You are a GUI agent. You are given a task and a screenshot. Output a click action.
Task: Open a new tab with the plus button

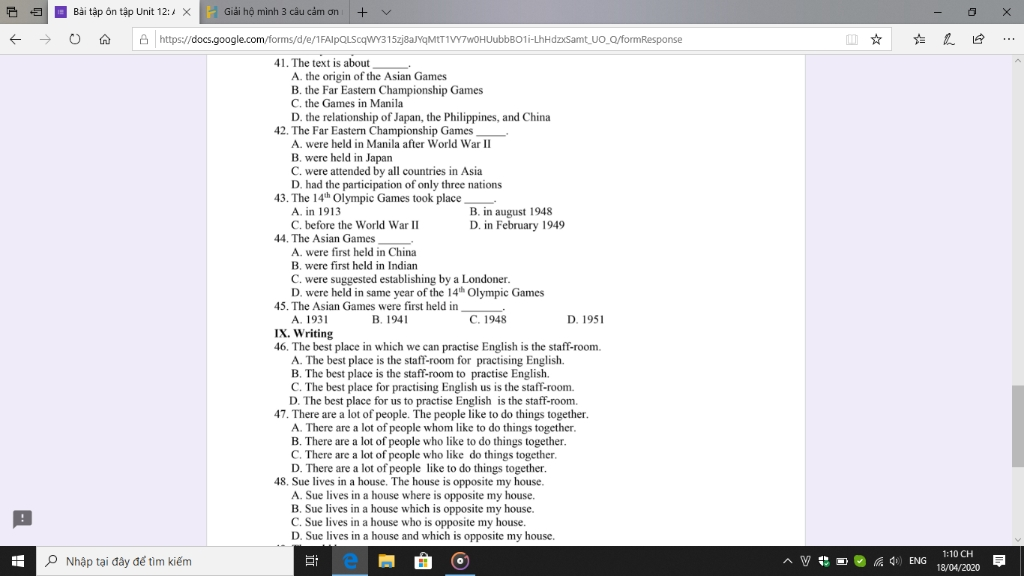coord(362,12)
